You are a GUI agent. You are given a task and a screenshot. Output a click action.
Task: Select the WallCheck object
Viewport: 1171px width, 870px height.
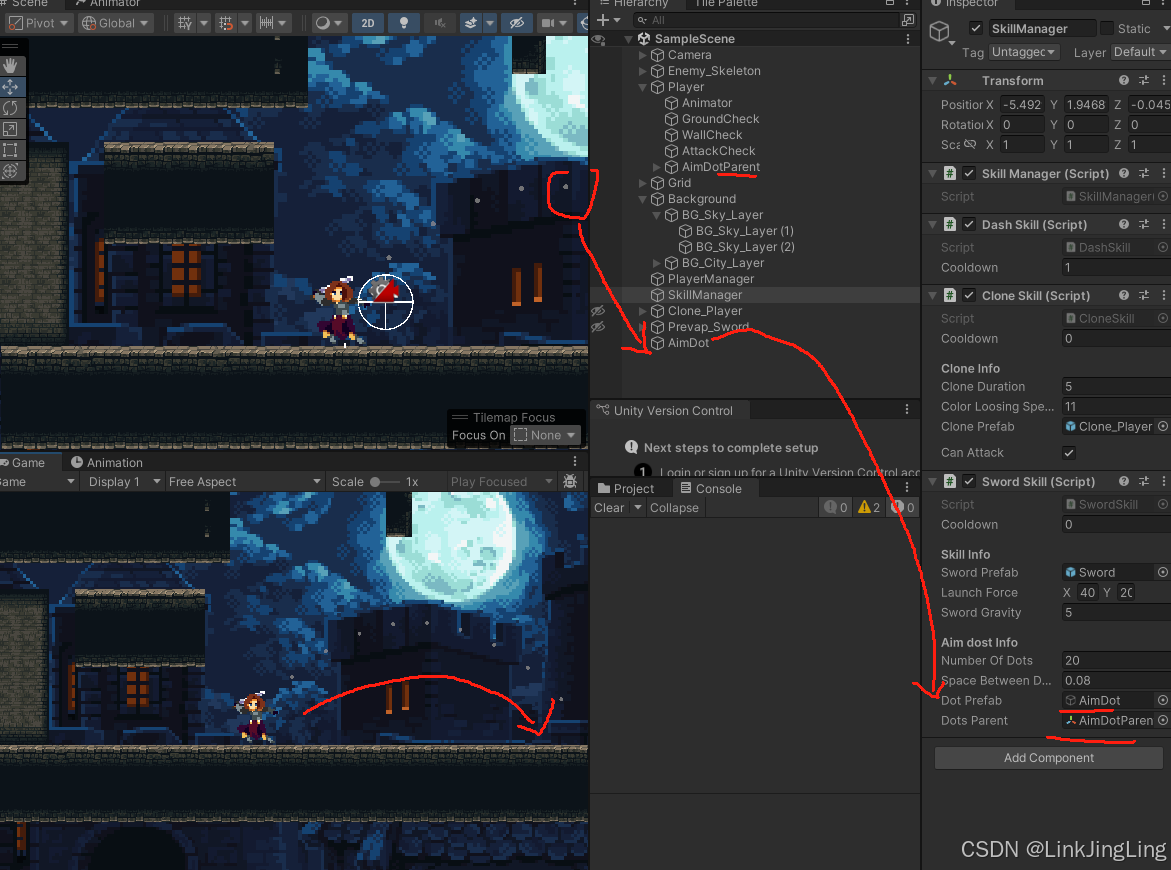[712, 135]
